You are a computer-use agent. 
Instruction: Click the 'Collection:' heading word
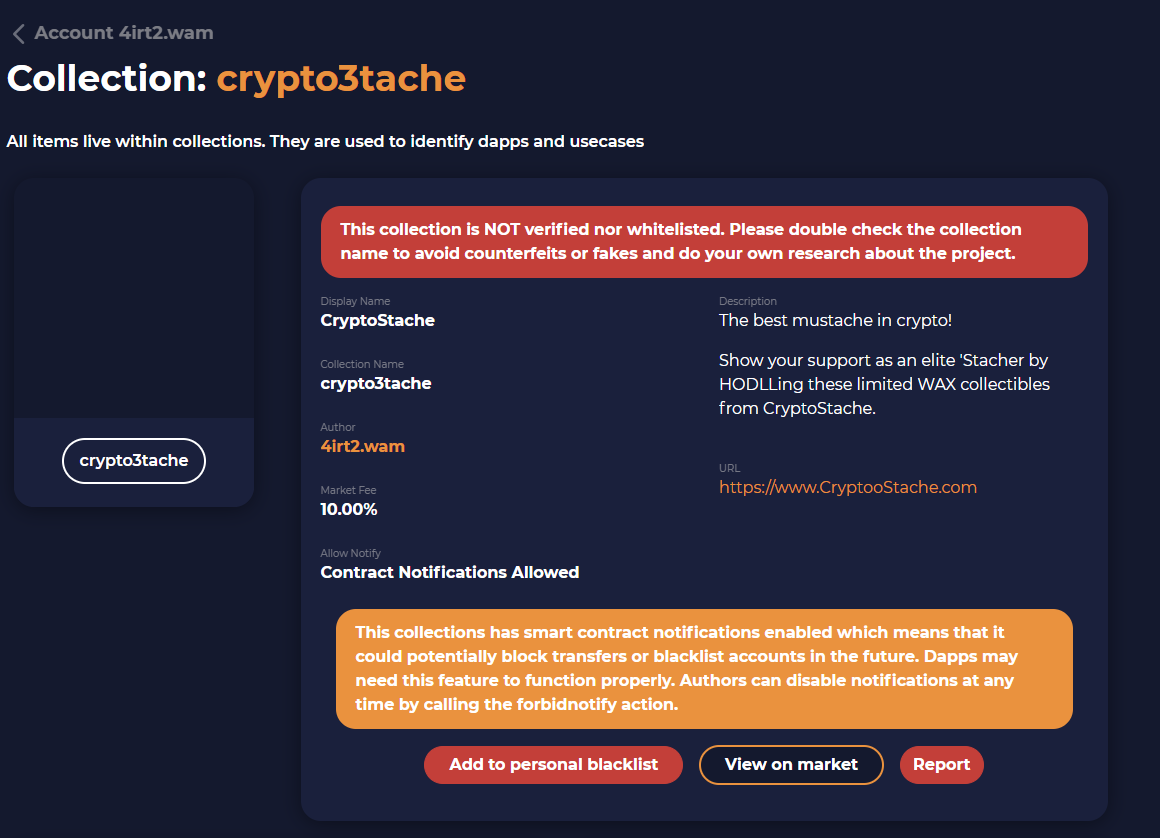pyautogui.click(x=107, y=78)
